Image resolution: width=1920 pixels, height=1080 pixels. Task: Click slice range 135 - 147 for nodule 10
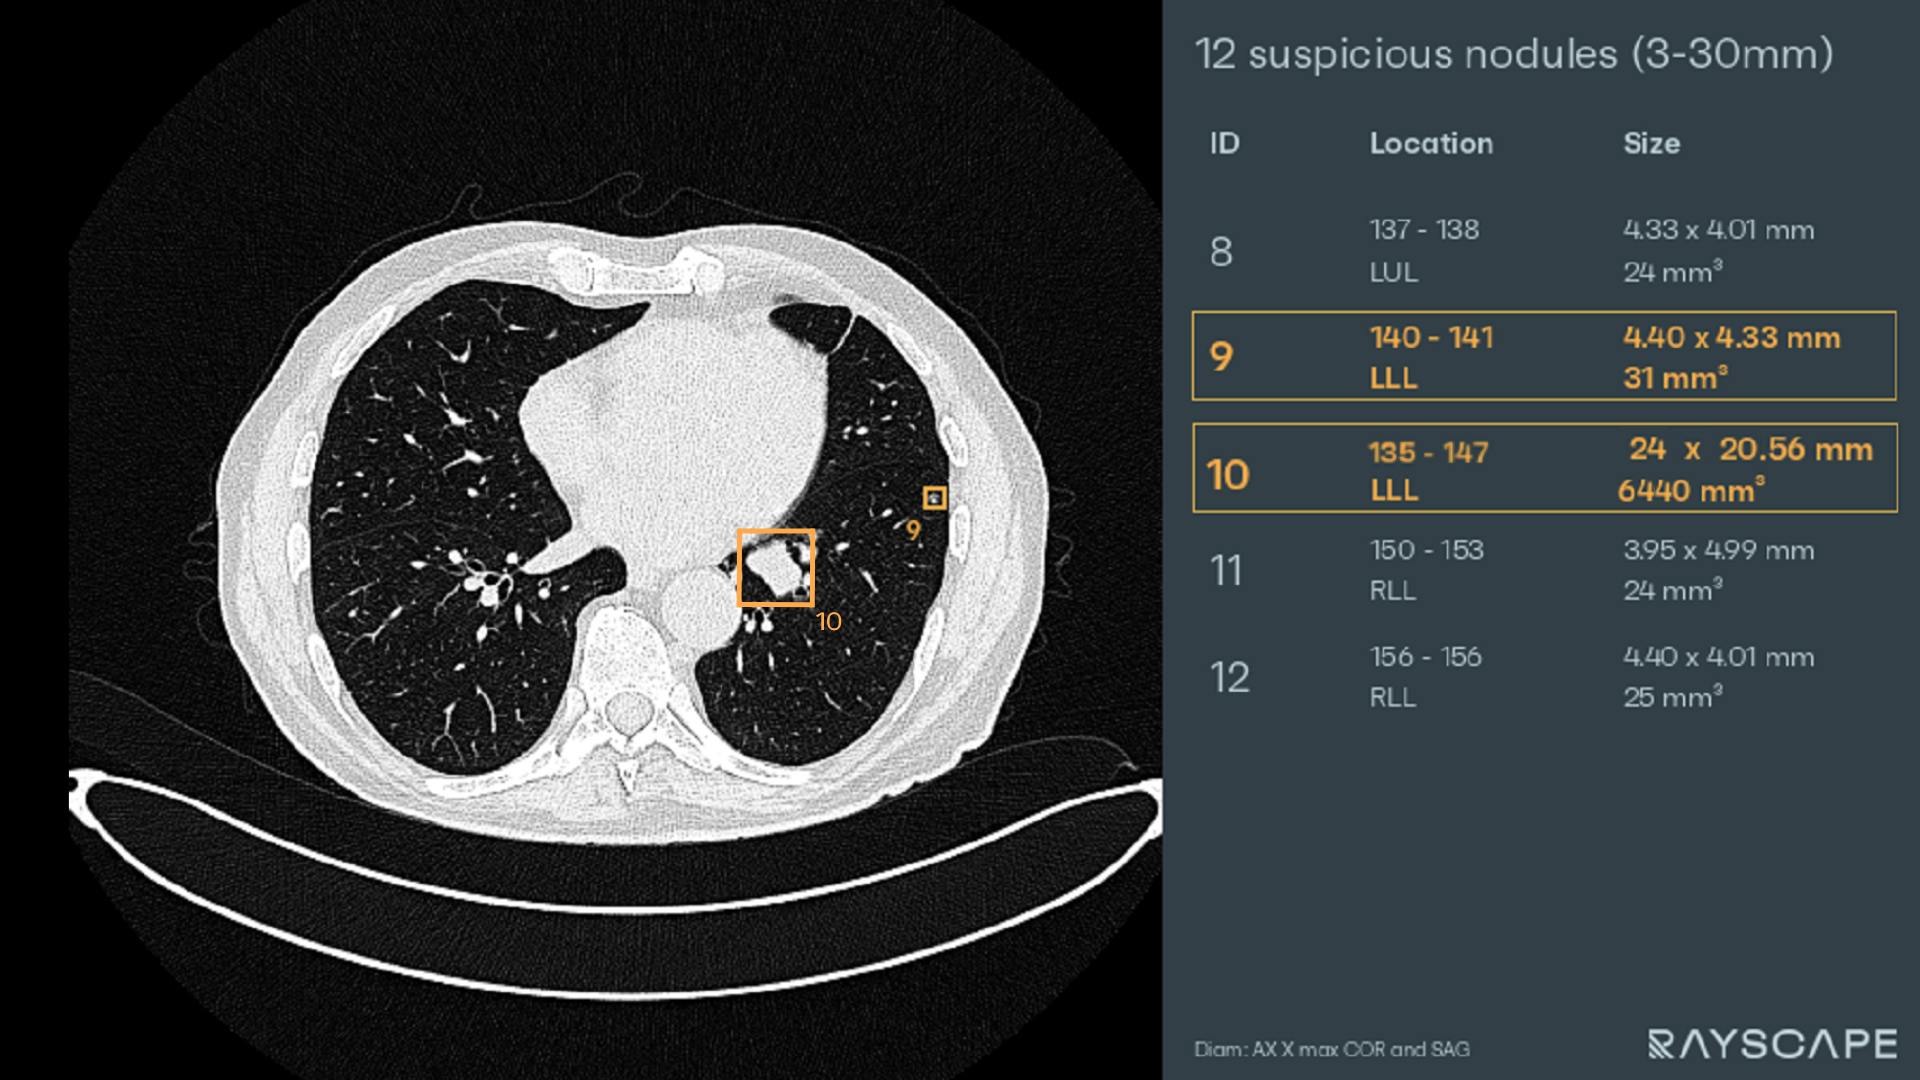(1429, 452)
